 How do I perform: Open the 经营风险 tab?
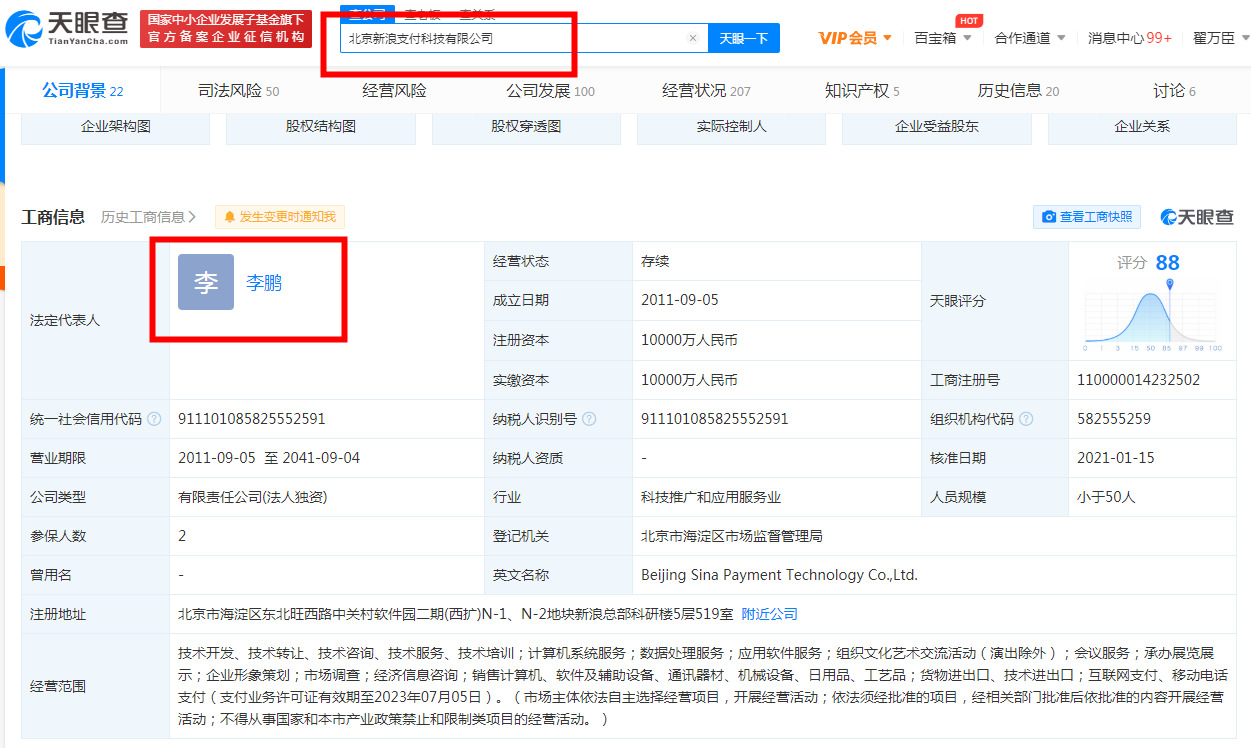coord(394,91)
